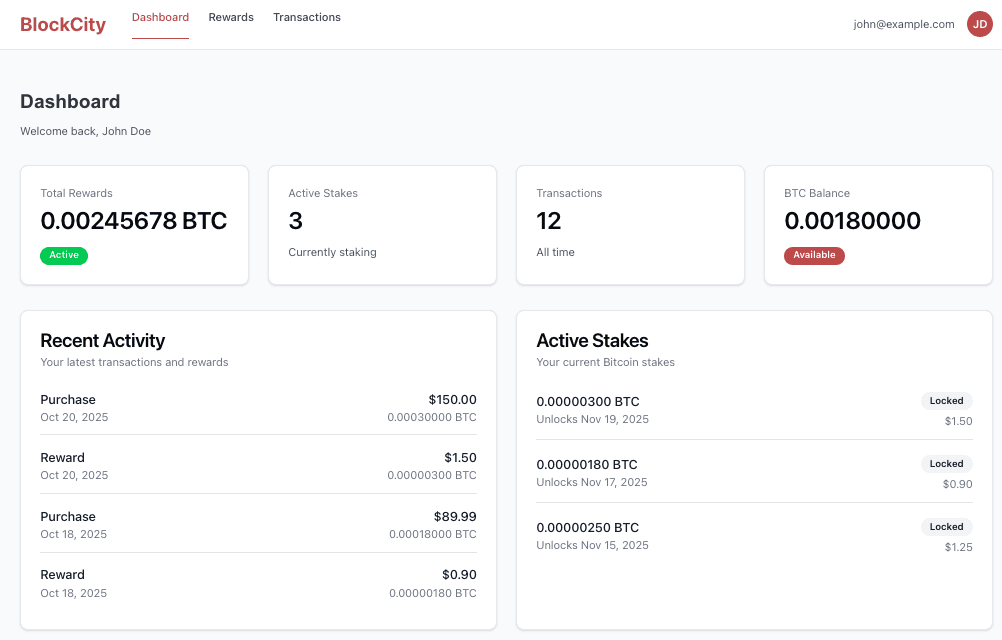Click the Locked badge on the 0.00000250 BTC stake
The height and width of the screenshot is (640, 1002).
(946, 526)
